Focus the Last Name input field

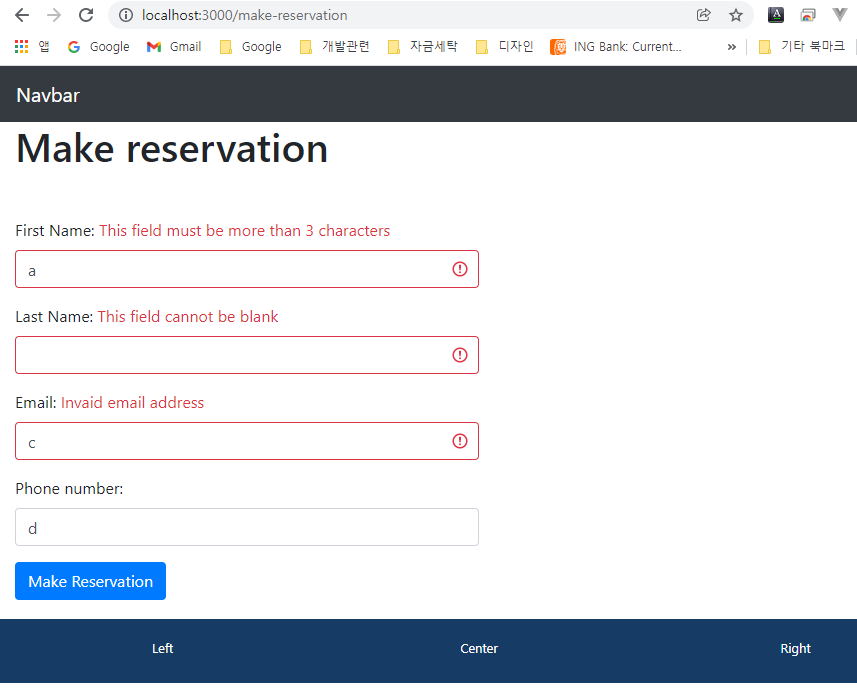247,355
